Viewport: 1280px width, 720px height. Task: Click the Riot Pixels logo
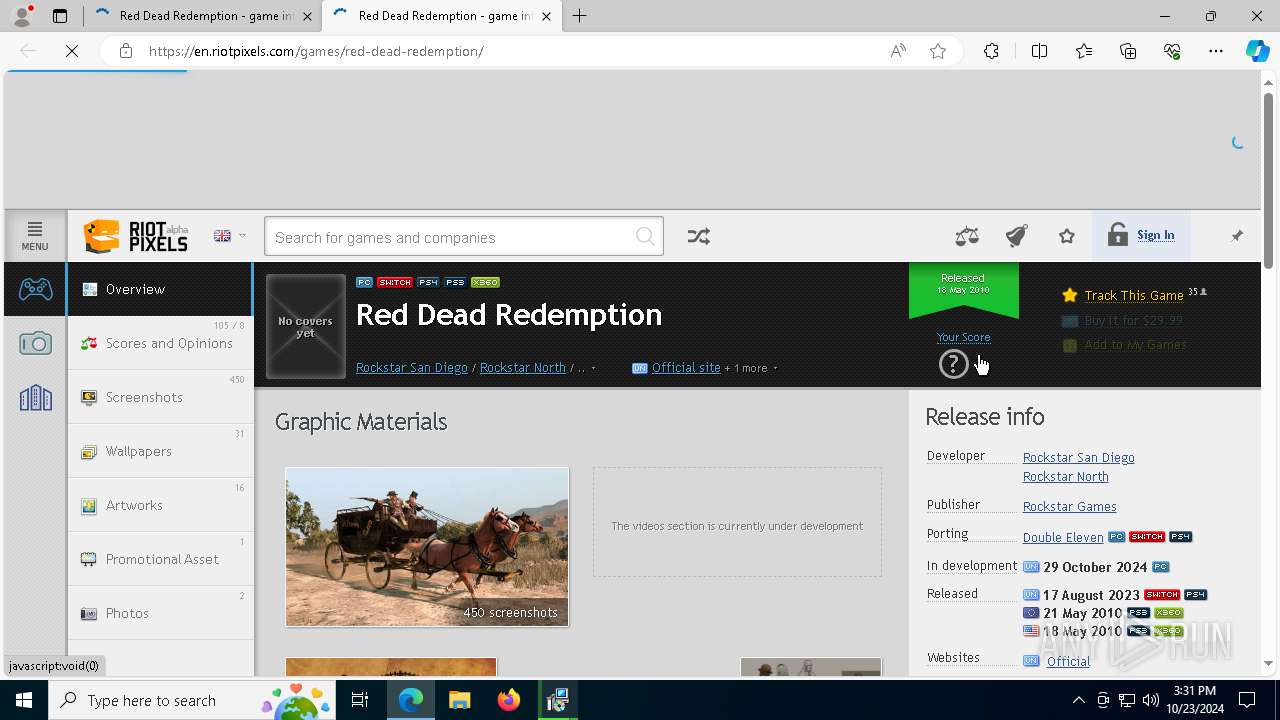click(x=136, y=237)
